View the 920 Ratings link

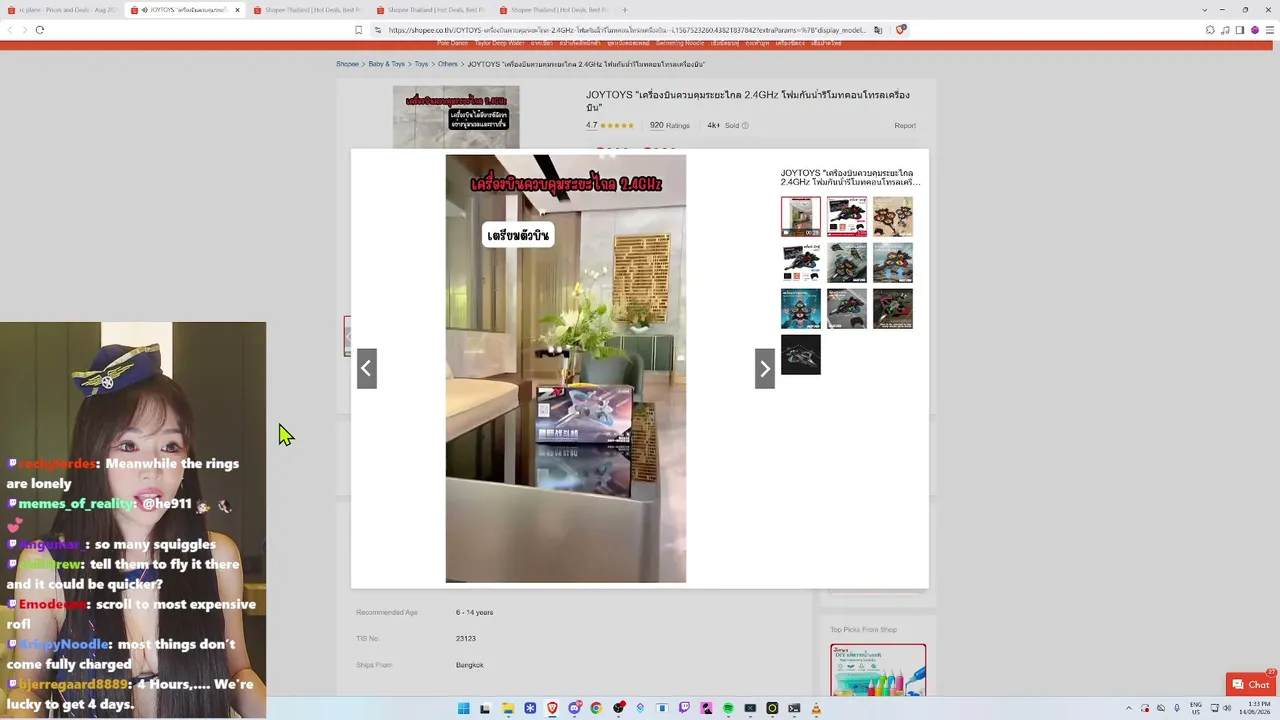coord(670,126)
